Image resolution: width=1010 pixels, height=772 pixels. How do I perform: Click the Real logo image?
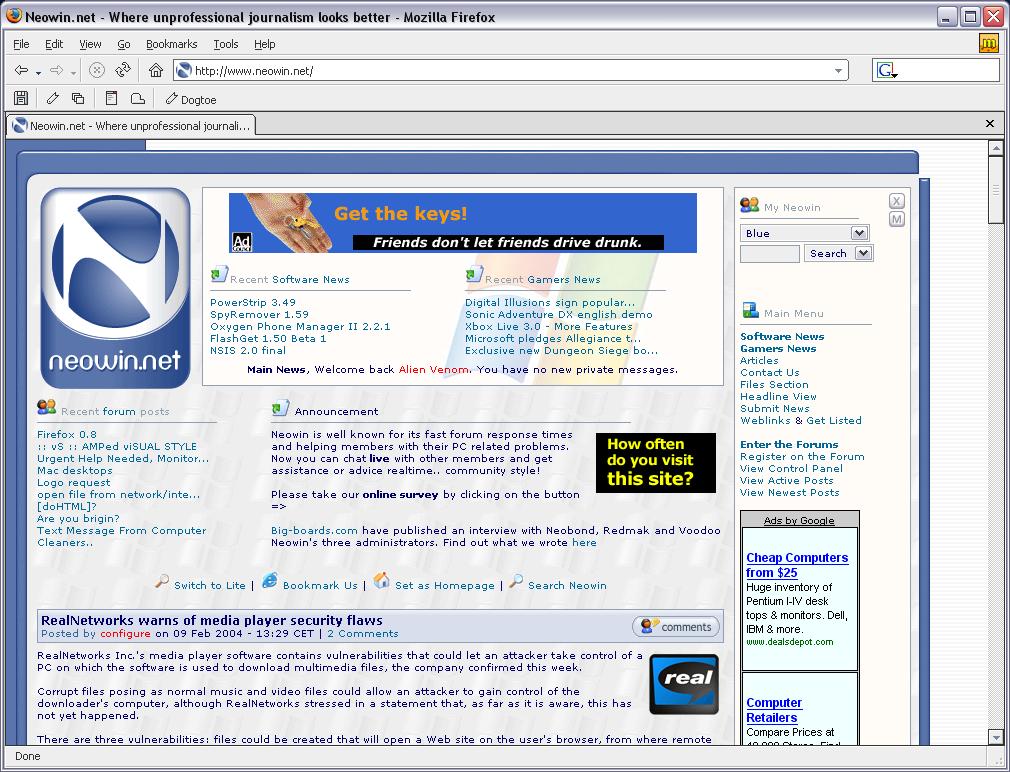[x=683, y=684]
